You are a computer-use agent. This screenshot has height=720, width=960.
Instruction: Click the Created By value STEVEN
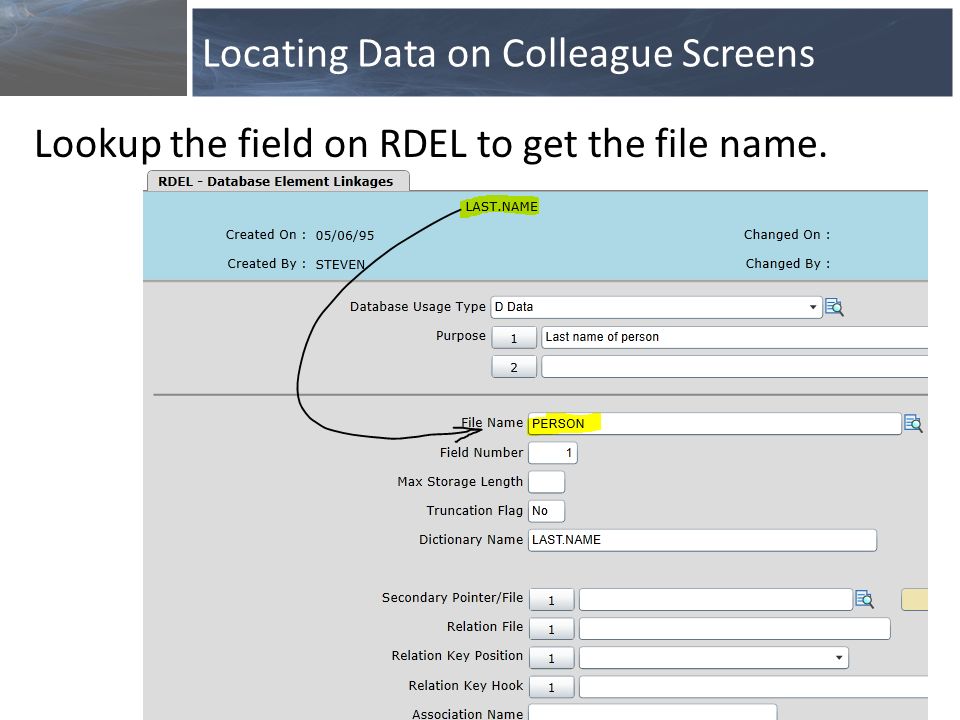coord(340,264)
